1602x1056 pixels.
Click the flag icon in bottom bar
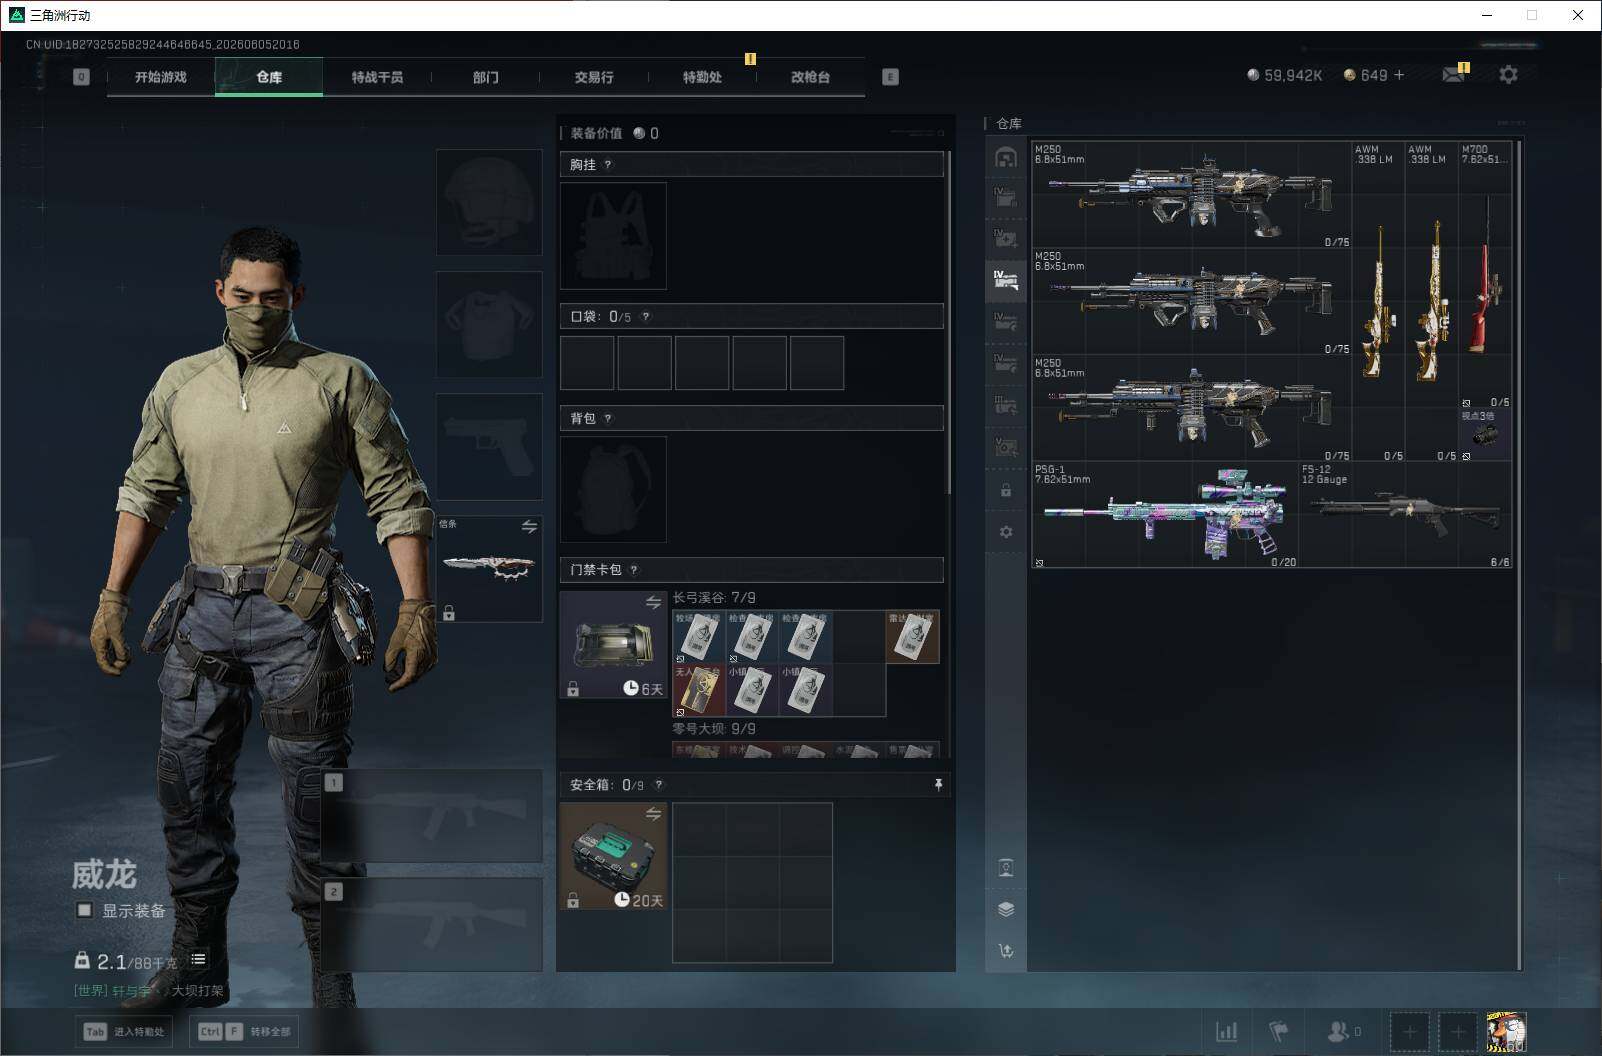click(1279, 1031)
